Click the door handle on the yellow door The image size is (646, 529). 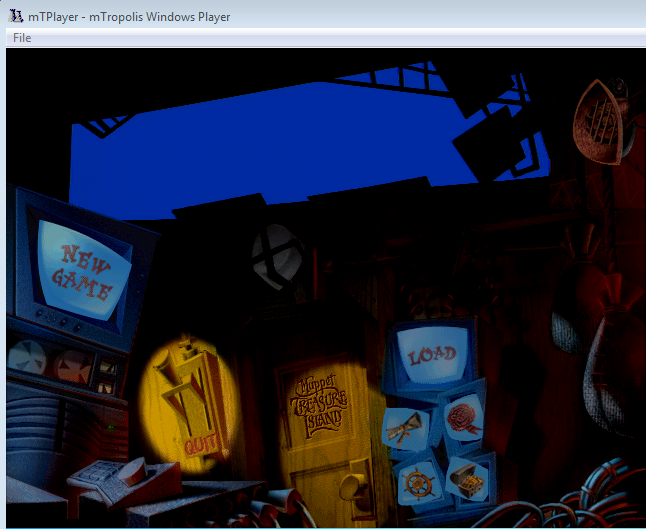(349, 487)
